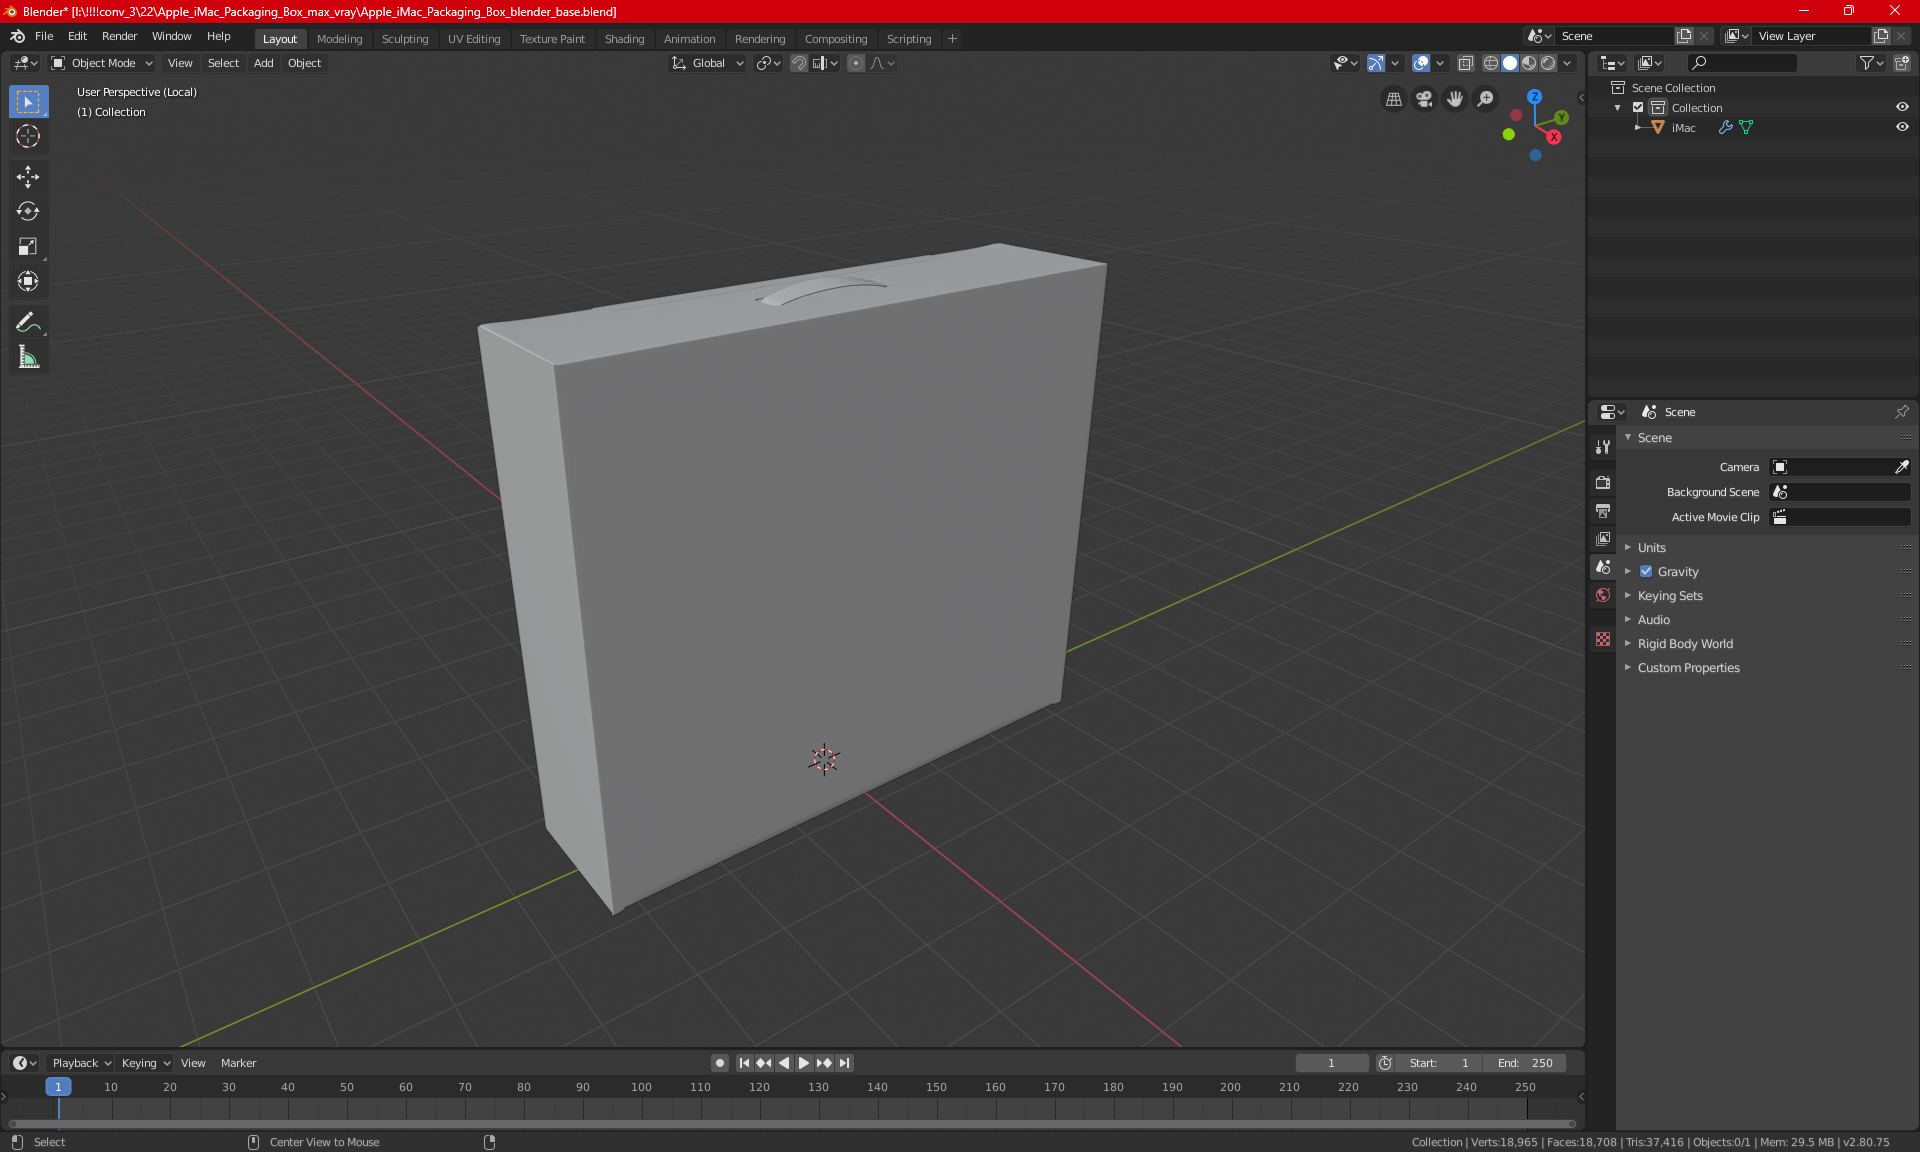
Task: Open the Texture properties tab (checker)
Action: pyautogui.click(x=1603, y=639)
